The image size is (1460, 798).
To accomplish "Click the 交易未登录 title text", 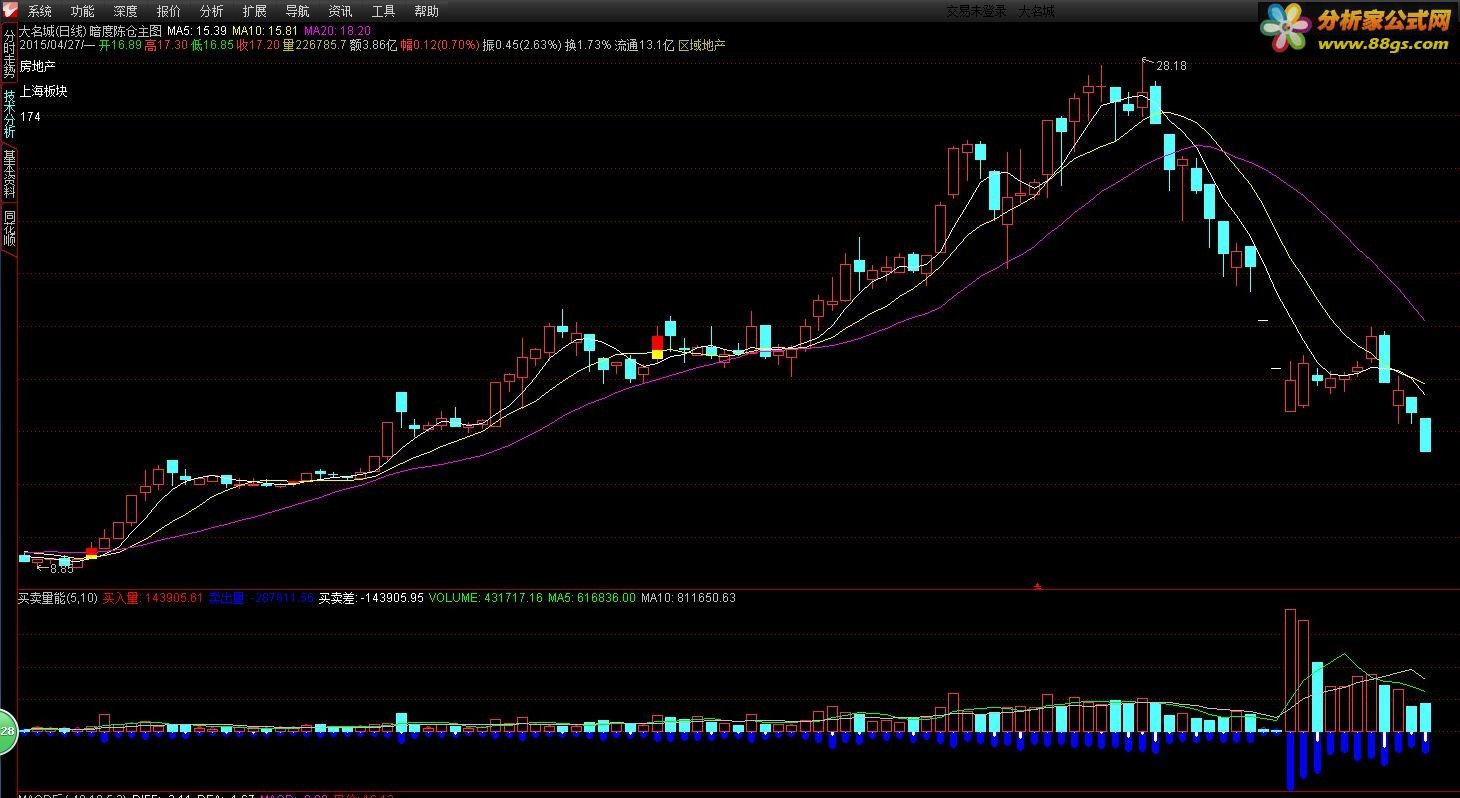I will (976, 11).
